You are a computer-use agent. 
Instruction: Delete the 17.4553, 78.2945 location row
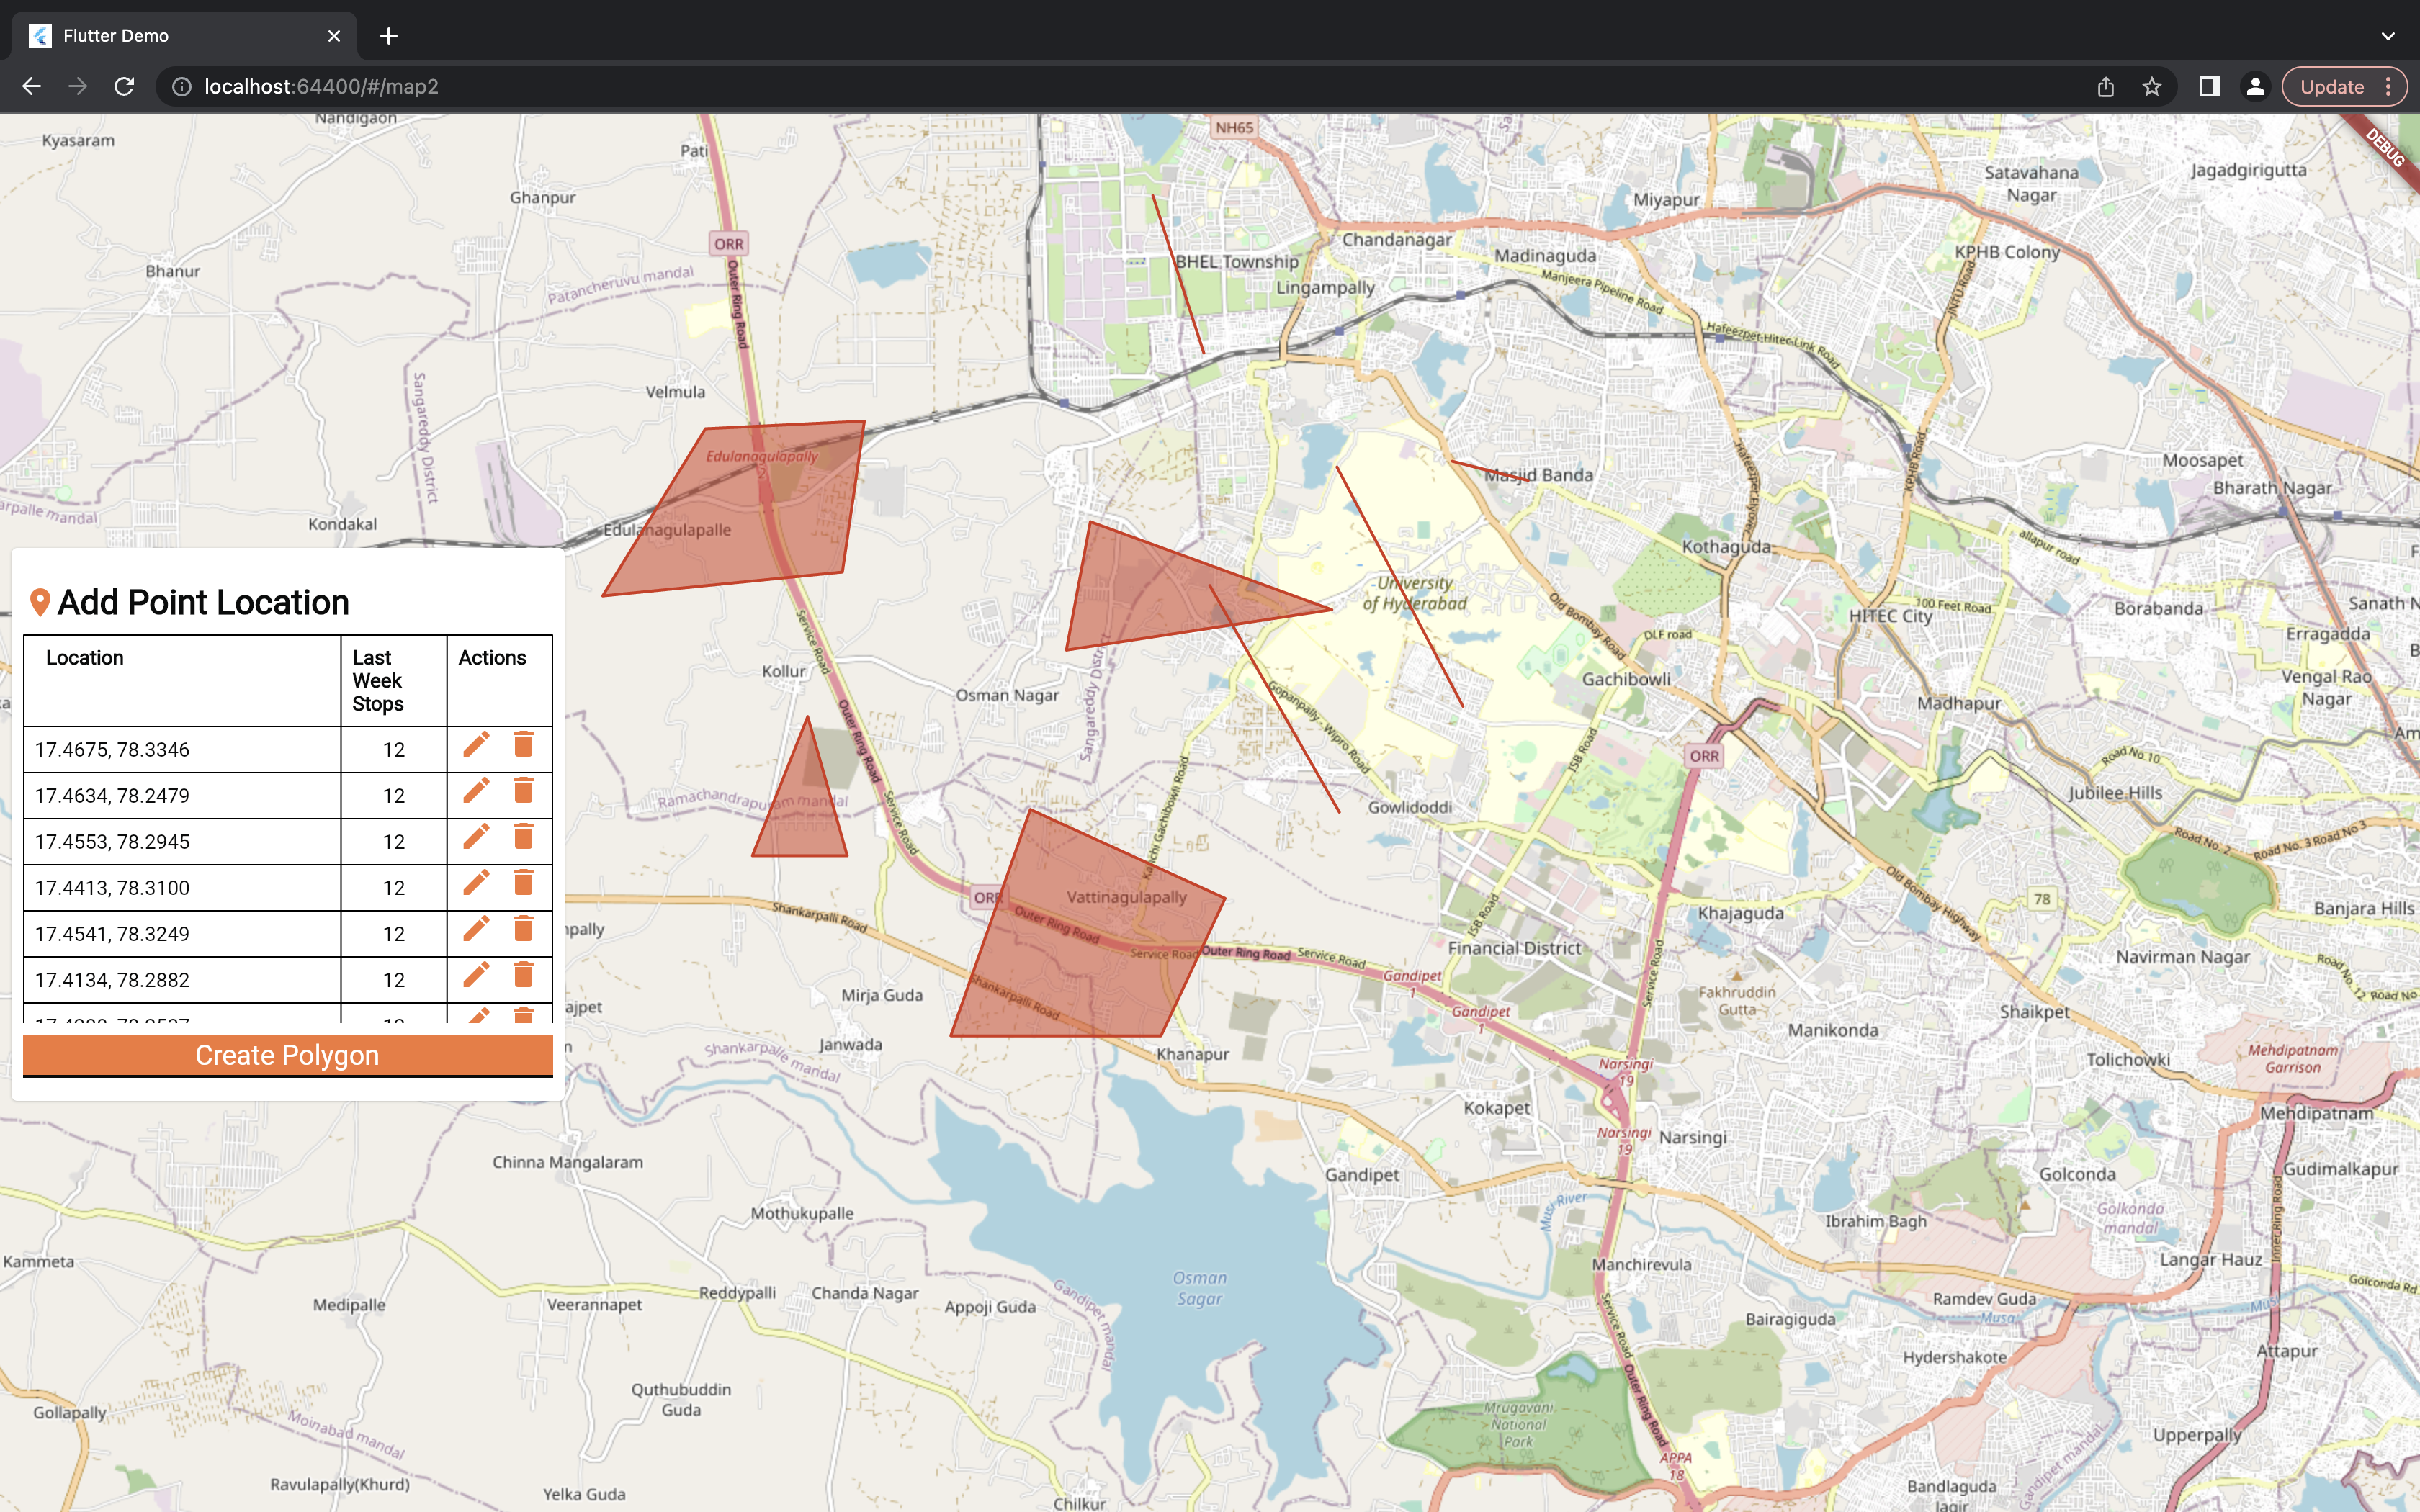(523, 837)
